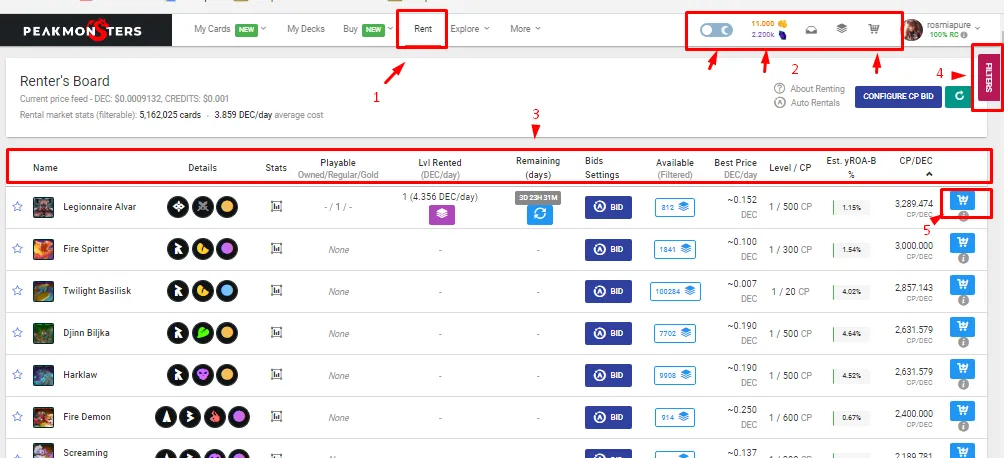1004x458 pixels.
Task: Open the shopping cart in top bar
Action: pyautogui.click(x=874, y=29)
